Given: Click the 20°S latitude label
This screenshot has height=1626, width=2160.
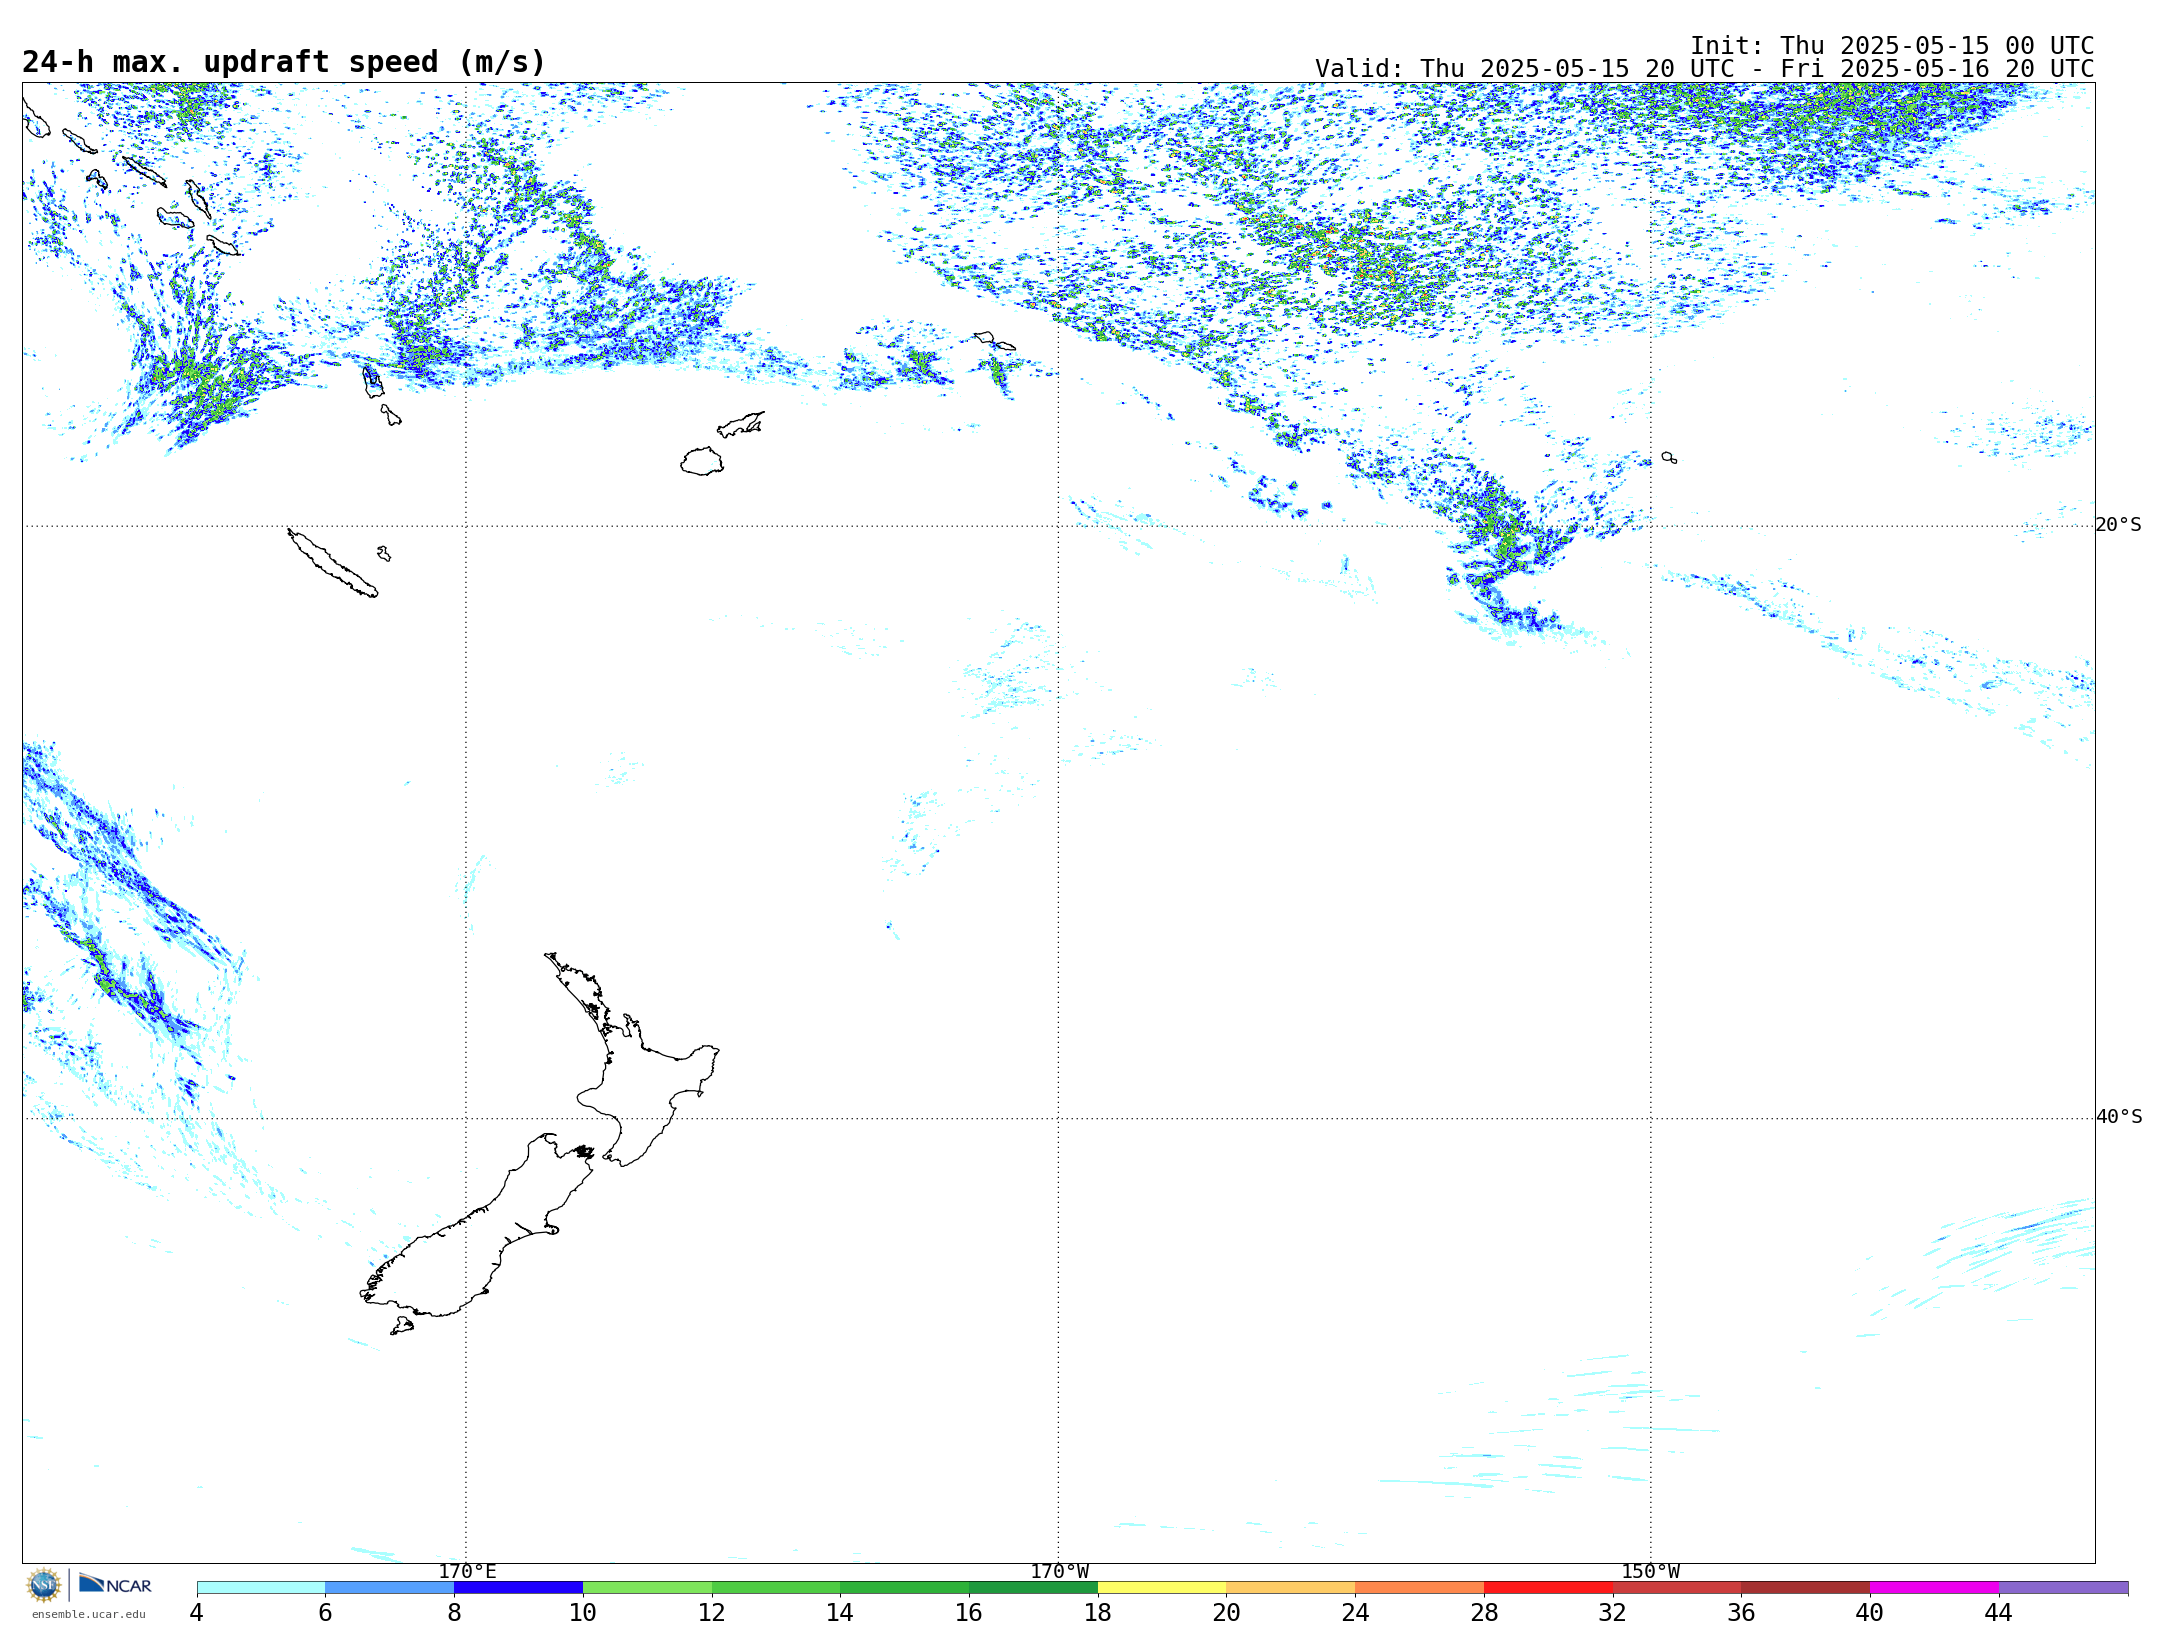Looking at the screenshot, I should click(x=2118, y=525).
